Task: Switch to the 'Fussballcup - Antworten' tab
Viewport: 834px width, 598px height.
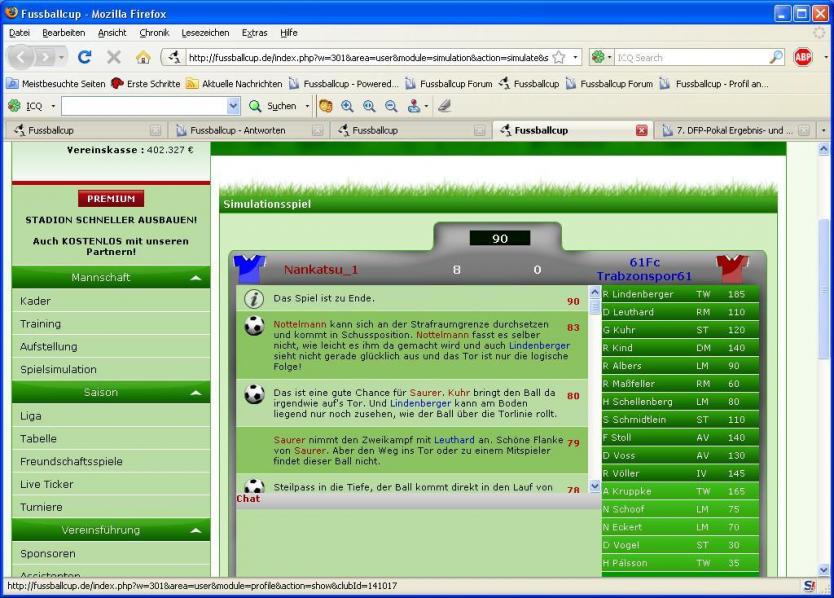Action: pyautogui.click(x=238, y=130)
